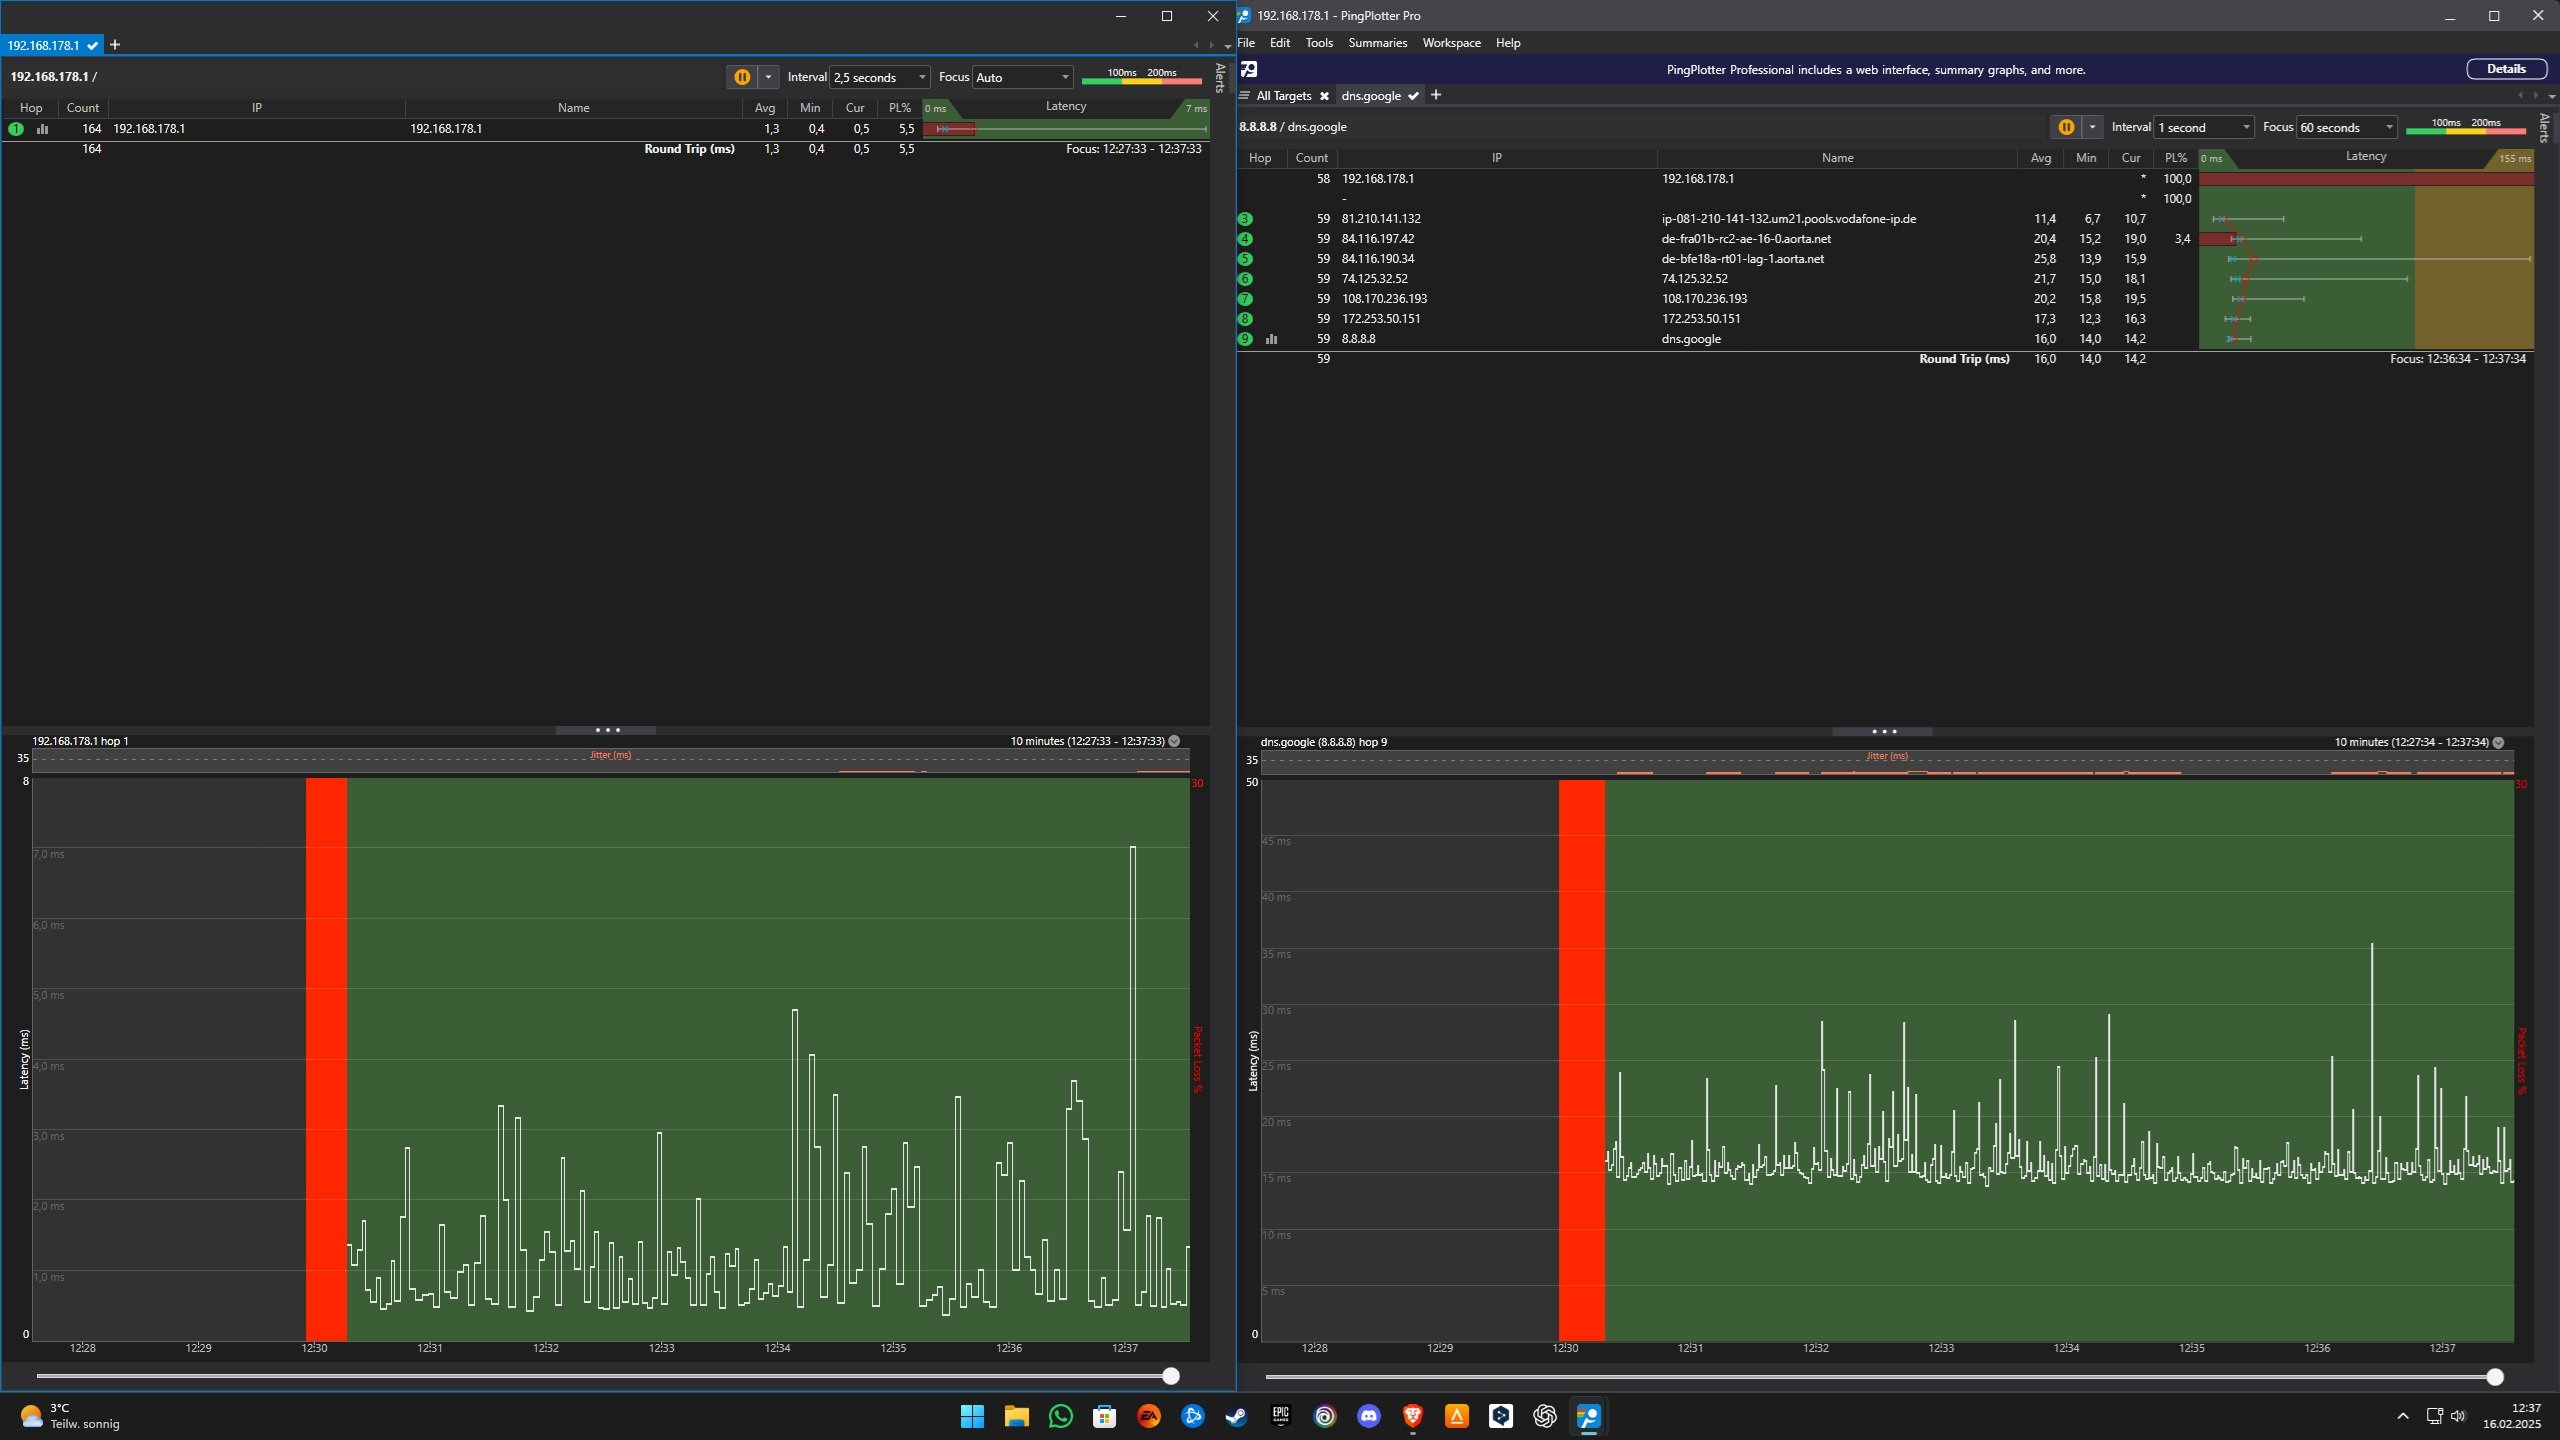Viewport: 2560px width, 1440px height.
Task: Toggle the dns.google hop 9 timeline graph
Action: pyautogui.click(x=2498, y=742)
